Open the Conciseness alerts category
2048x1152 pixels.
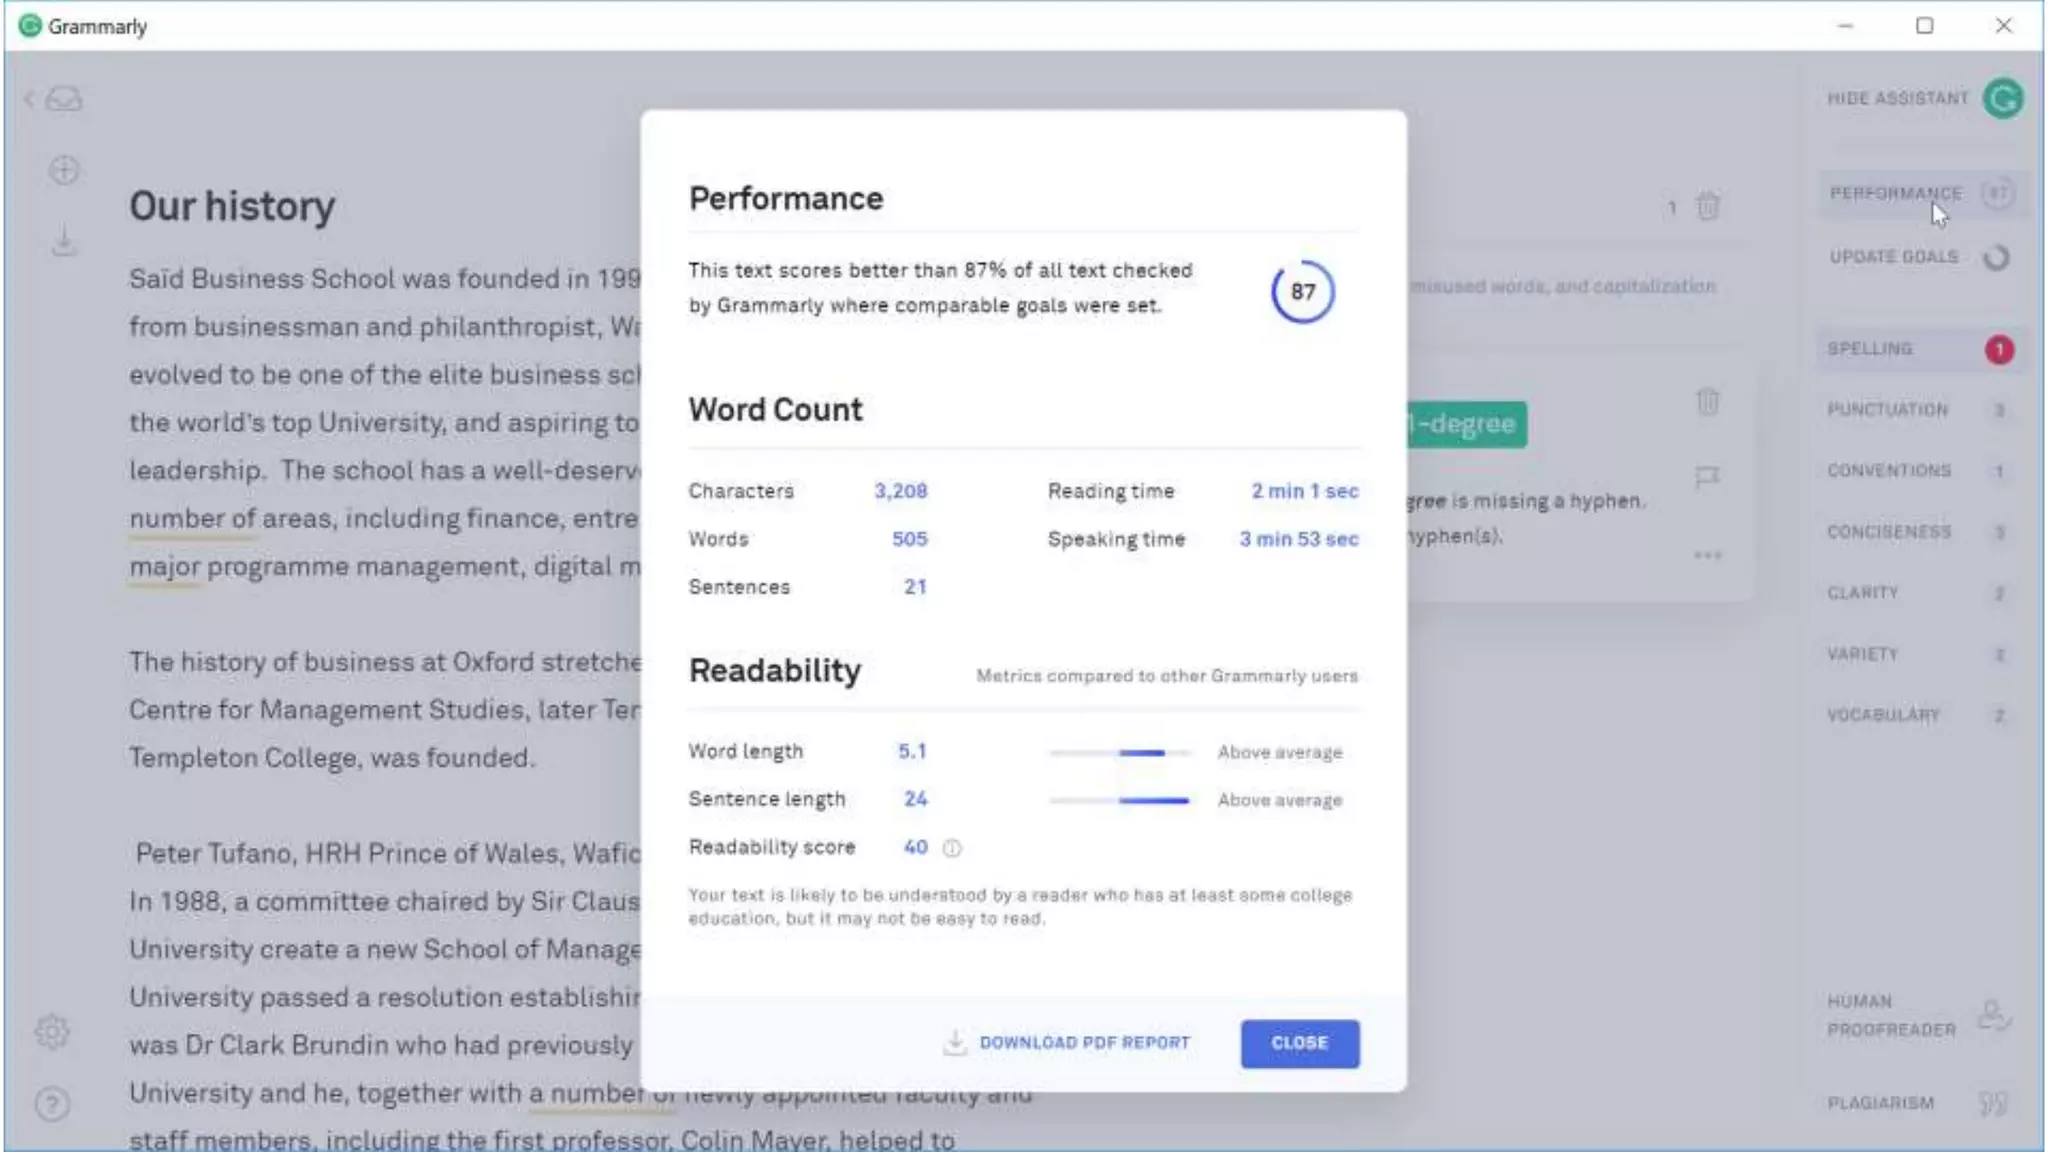[1889, 532]
